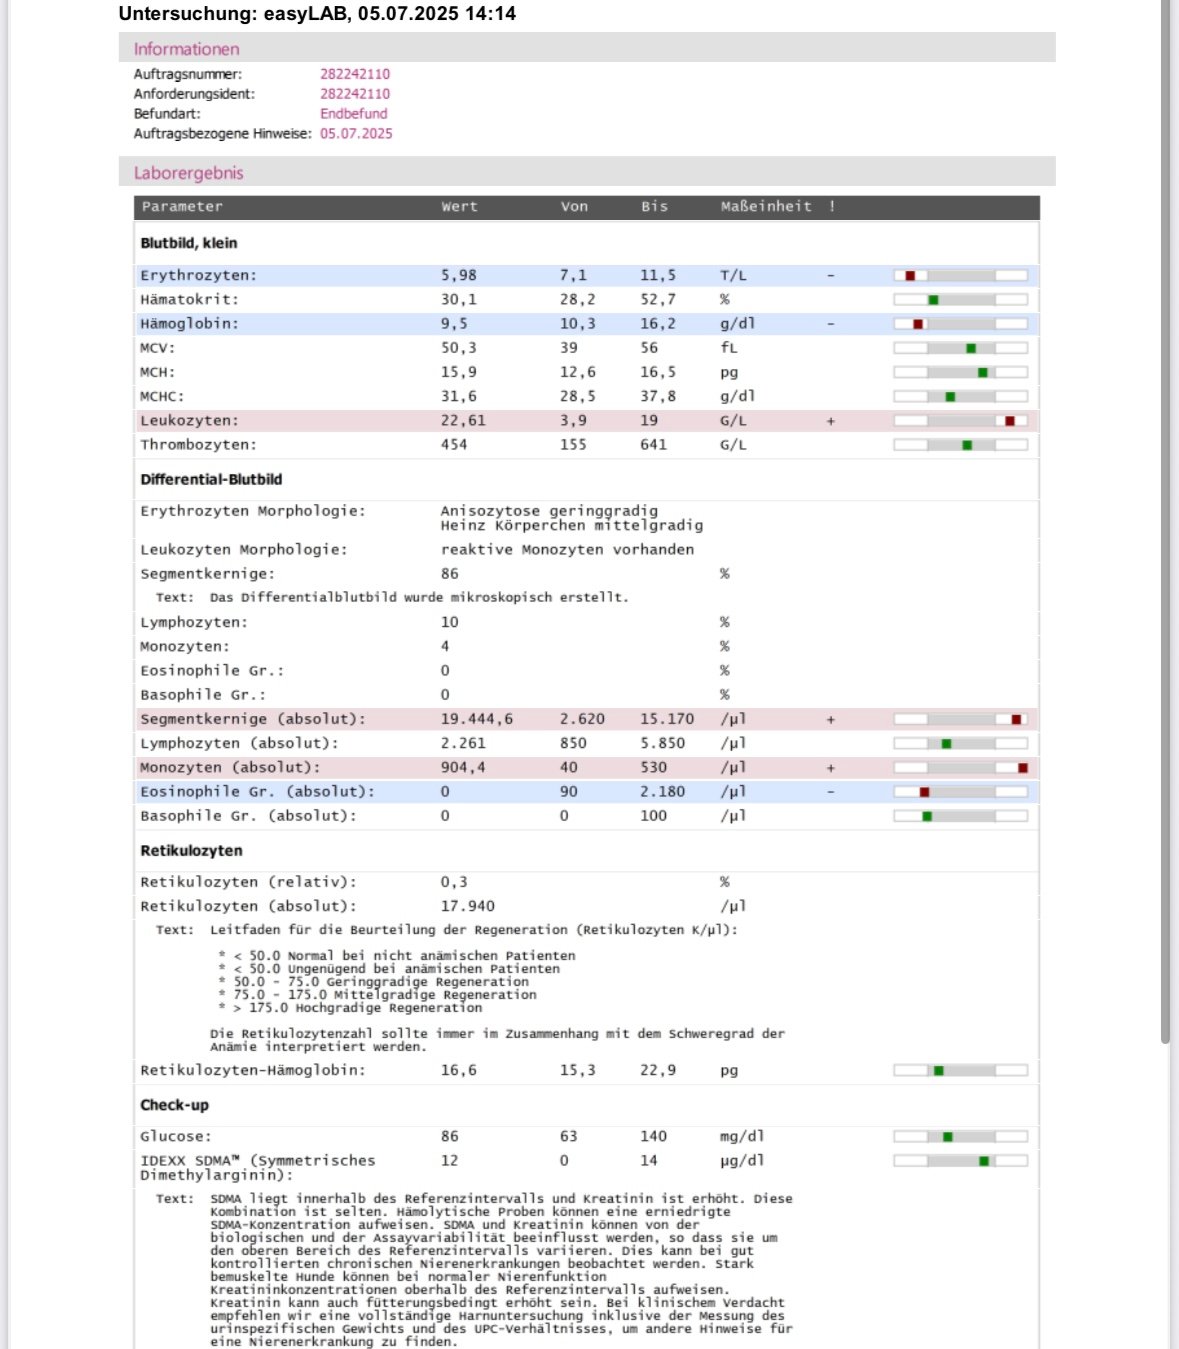1179x1349 pixels.
Task: Click the range indicator bar for Erythrozyten
Action: tap(960, 275)
